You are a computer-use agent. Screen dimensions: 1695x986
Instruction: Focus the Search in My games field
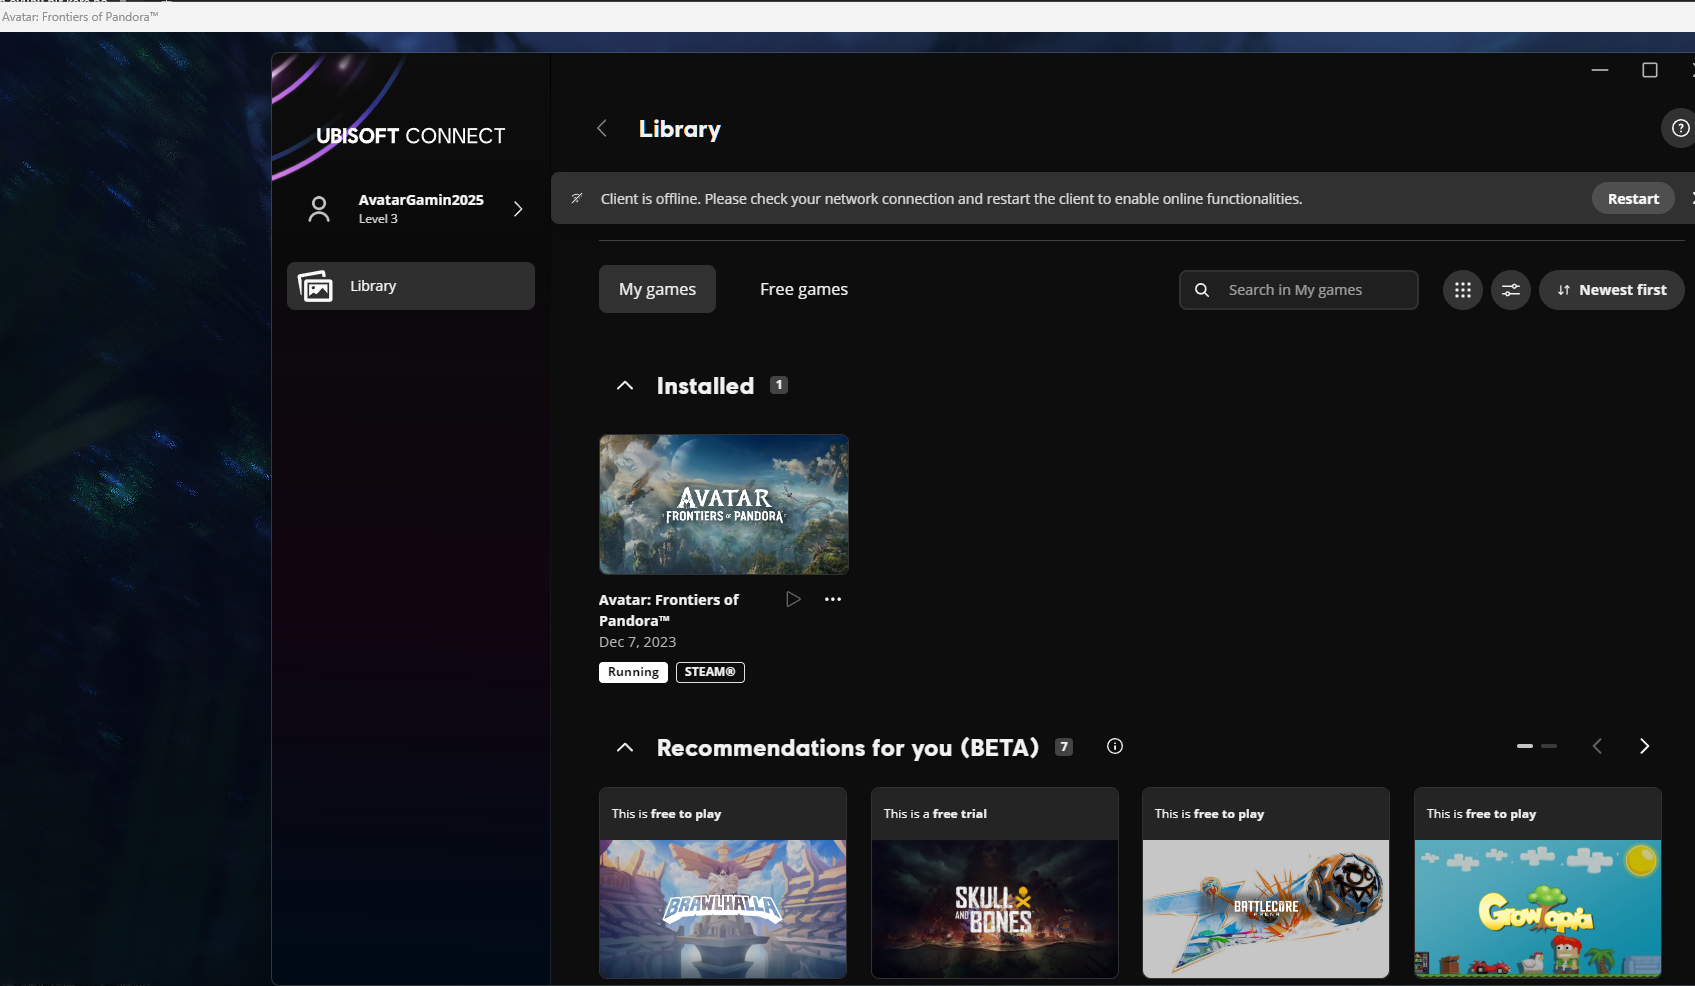[x=1298, y=290]
